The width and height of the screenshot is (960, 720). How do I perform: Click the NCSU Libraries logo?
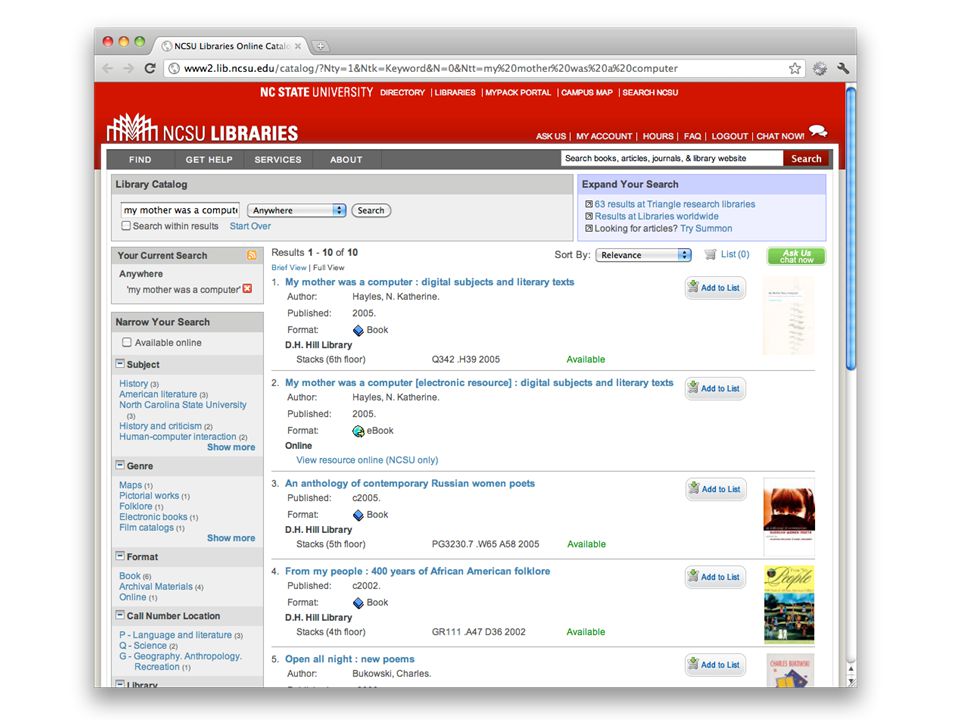pyautogui.click(x=202, y=128)
